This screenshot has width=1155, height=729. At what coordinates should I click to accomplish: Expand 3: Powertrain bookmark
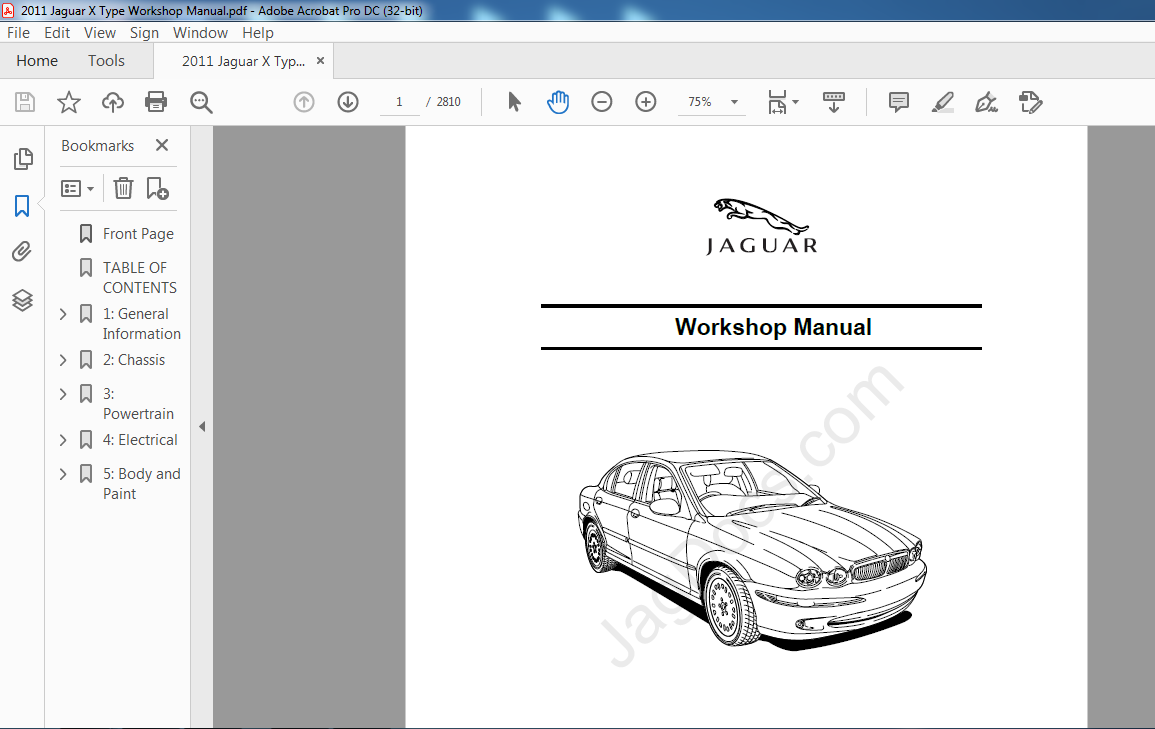(x=63, y=394)
